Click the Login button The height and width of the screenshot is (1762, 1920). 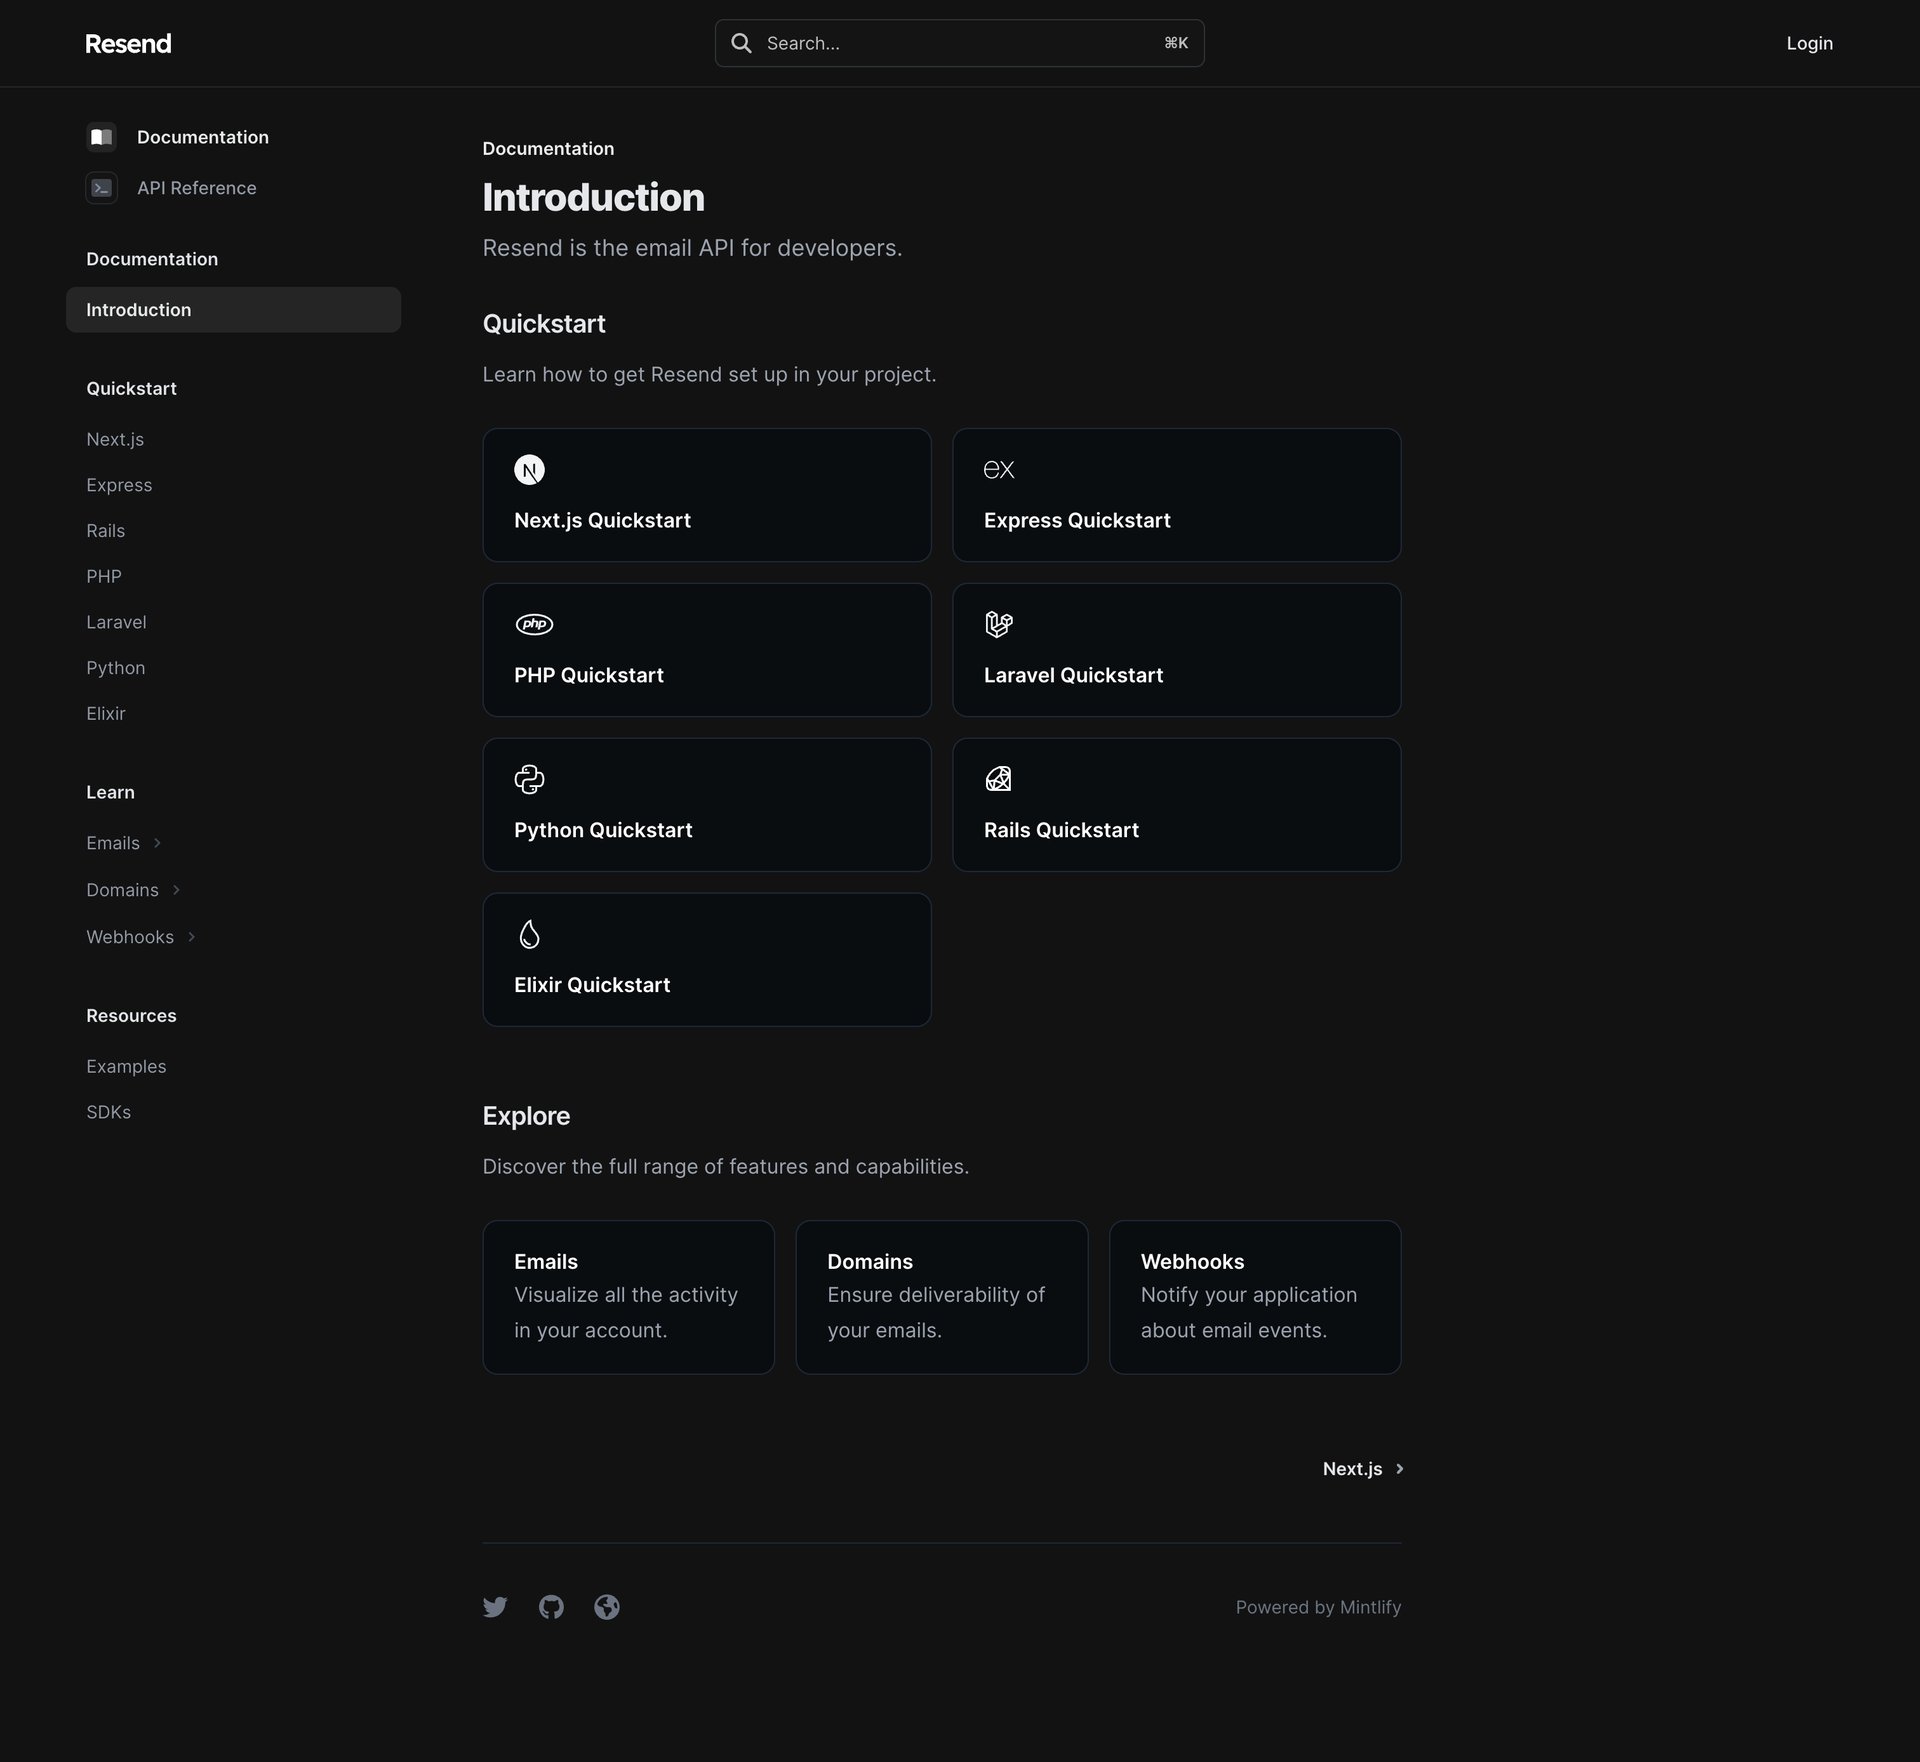pyautogui.click(x=1810, y=43)
